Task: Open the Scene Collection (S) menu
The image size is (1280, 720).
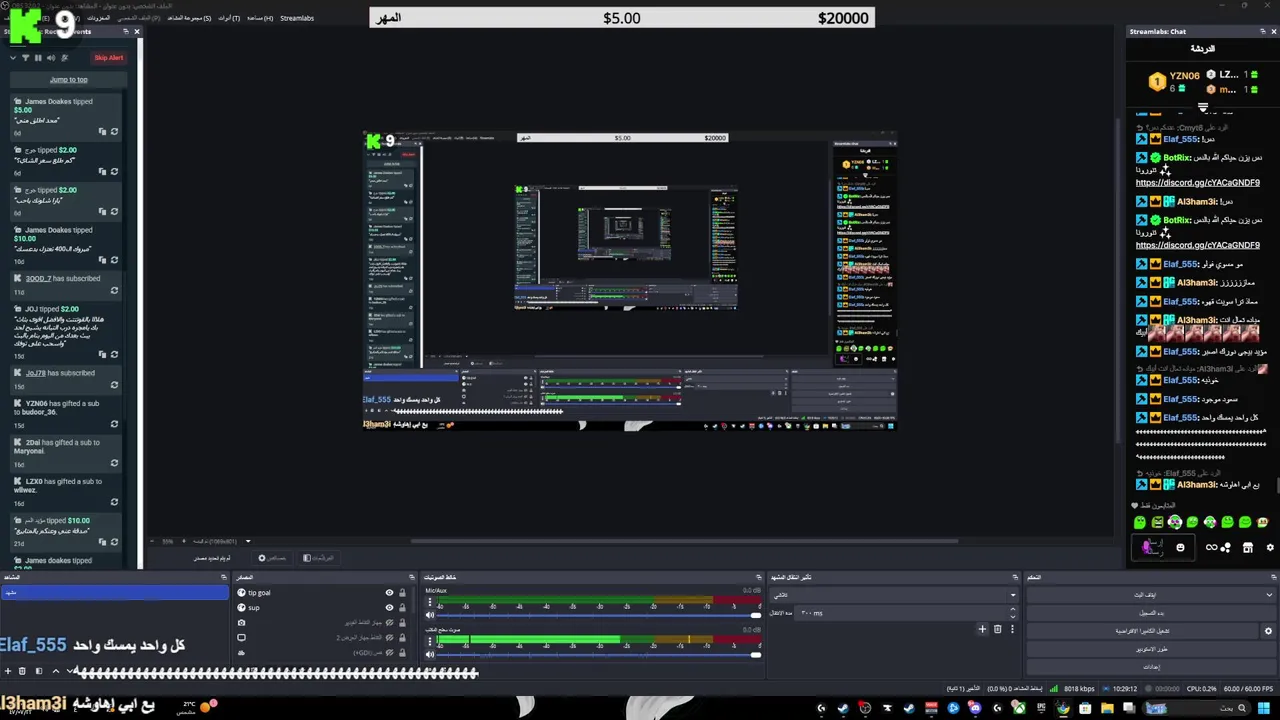Action: 189,18
